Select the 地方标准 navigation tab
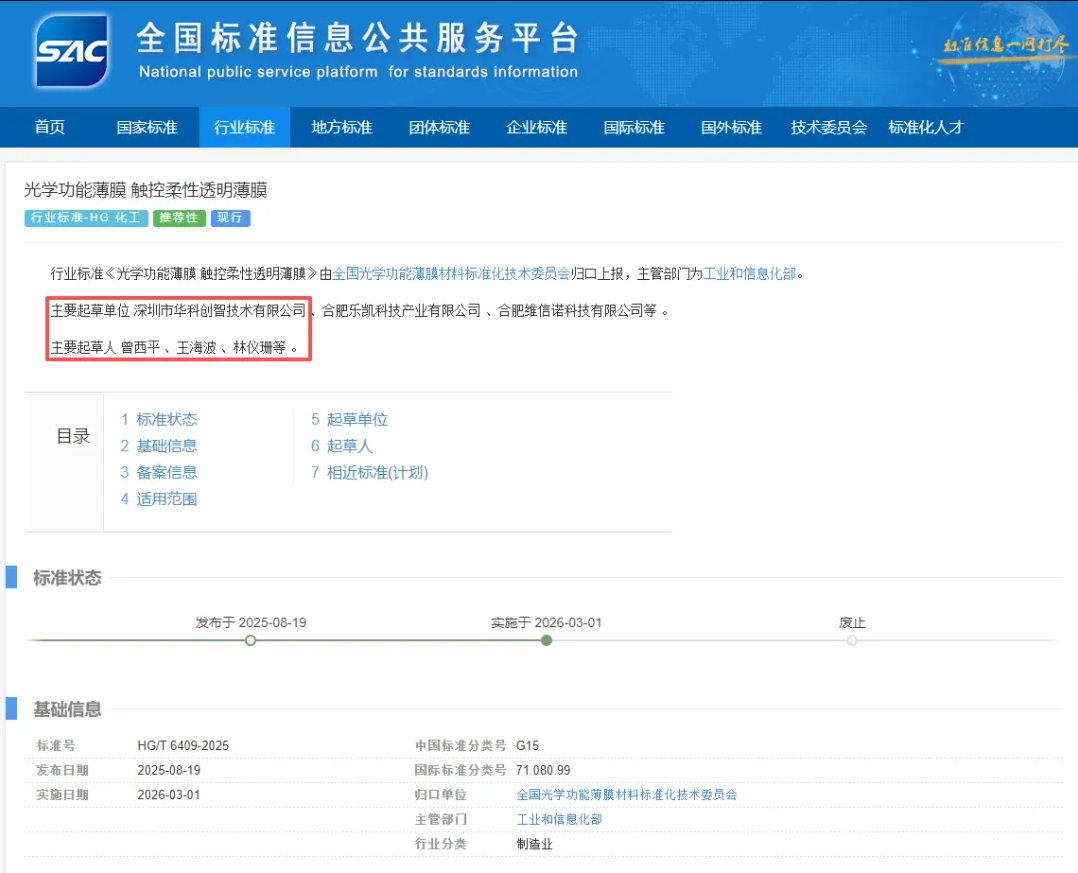The image size is (1078, 873). (x=342, y=127)
